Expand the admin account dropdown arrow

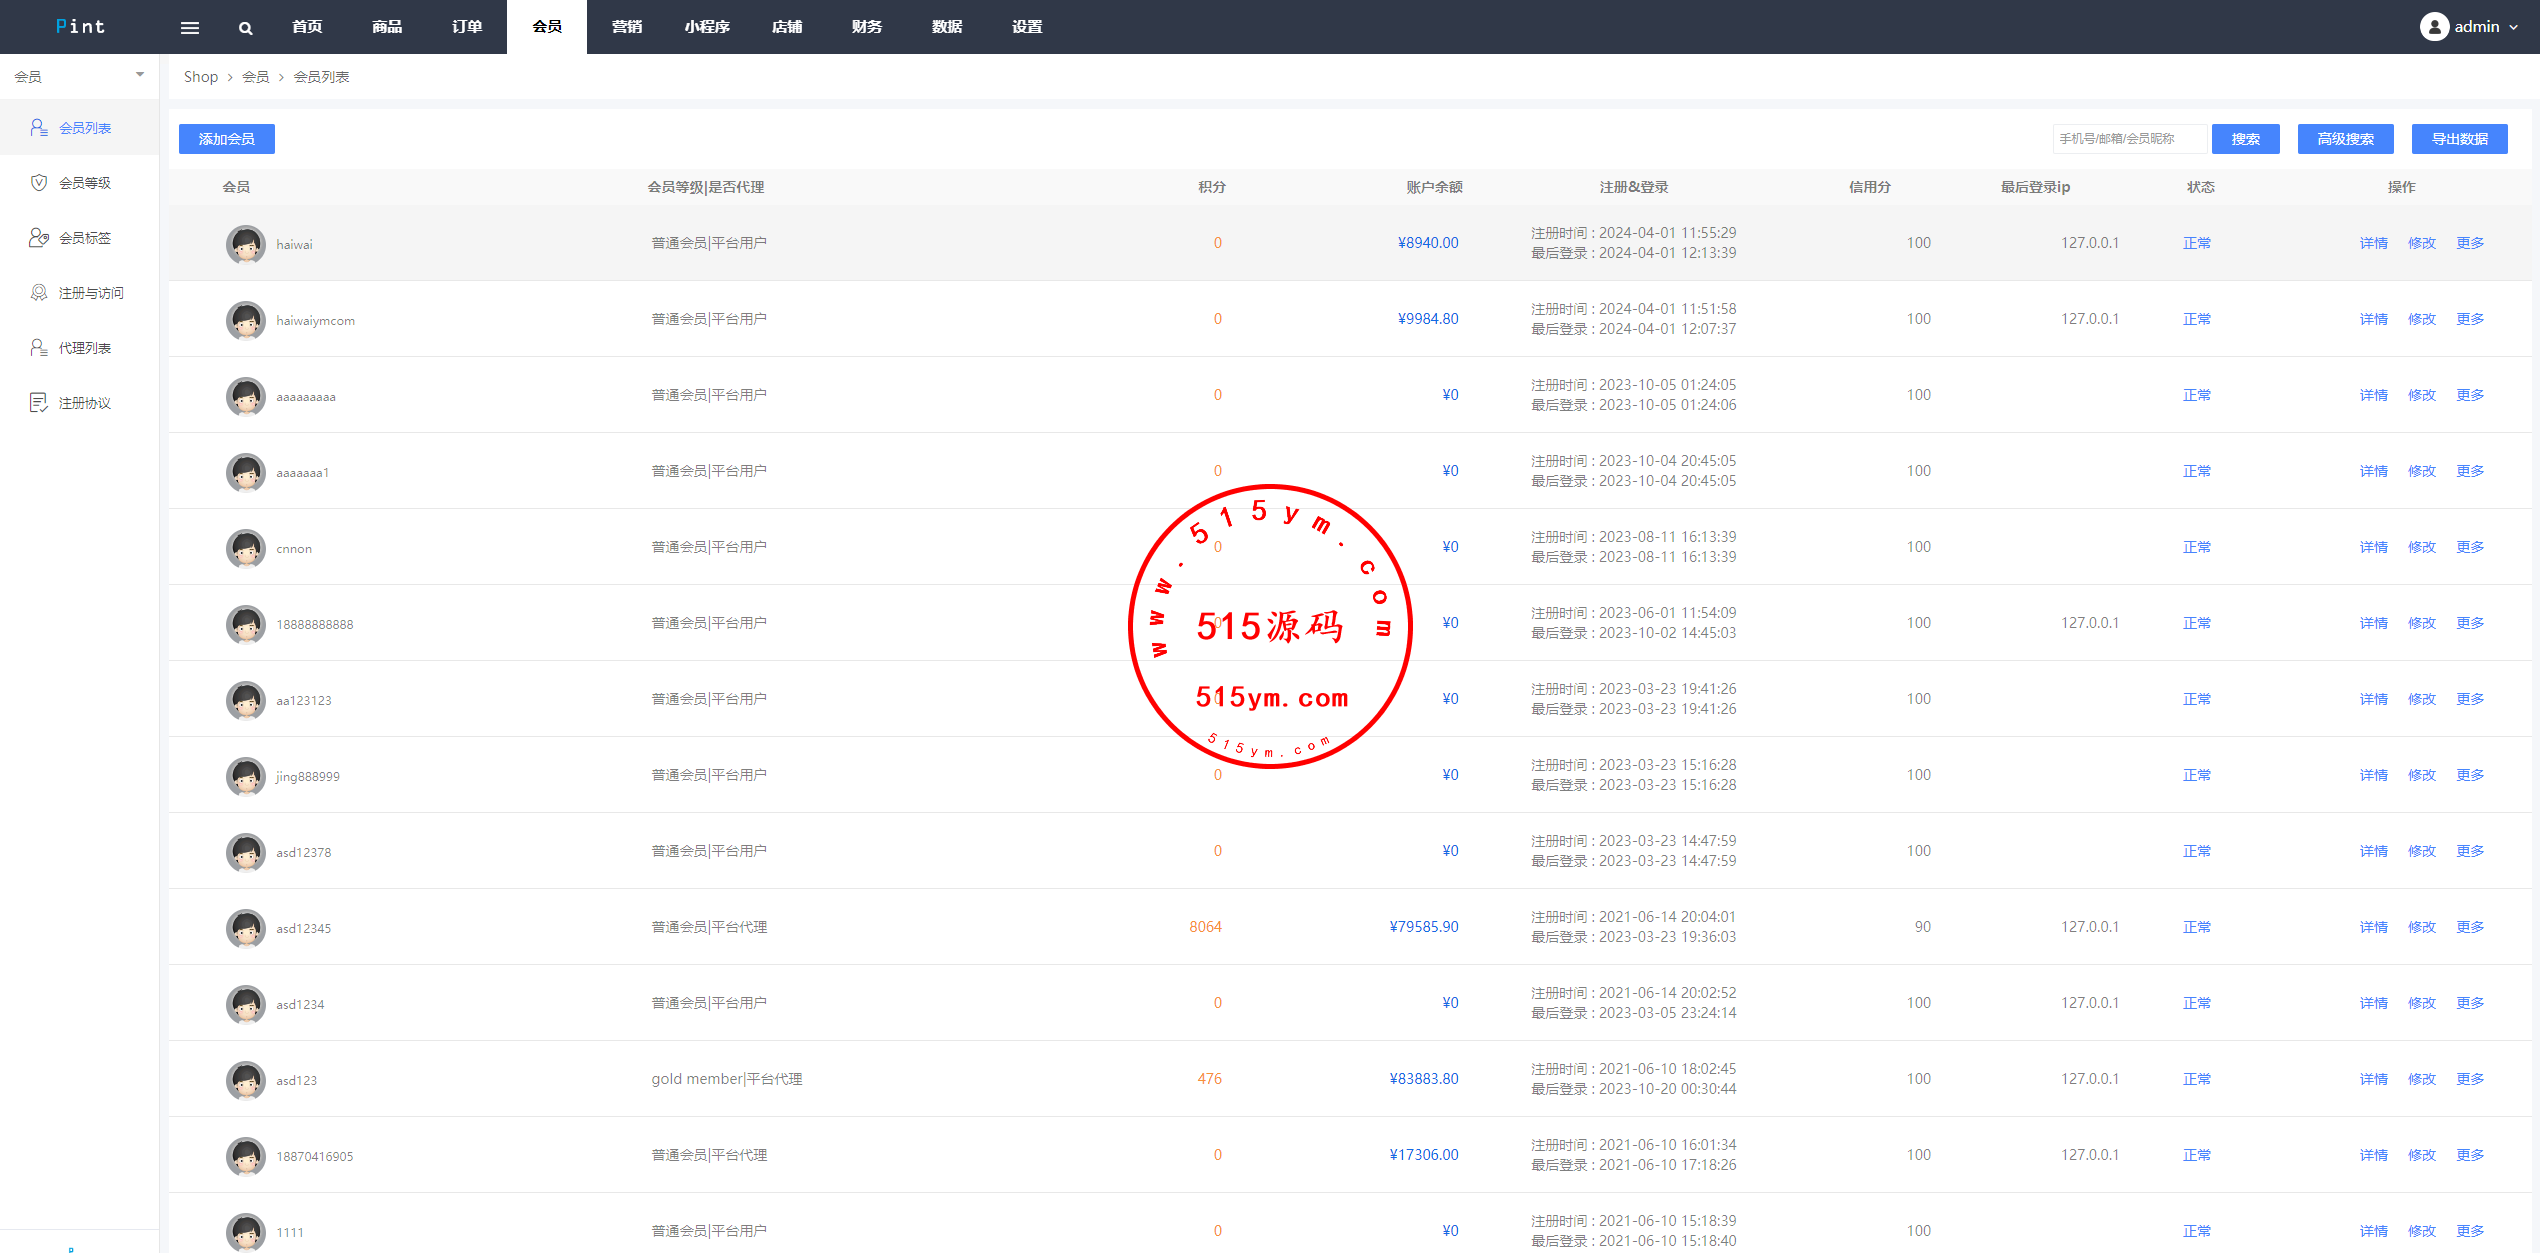2513,27
